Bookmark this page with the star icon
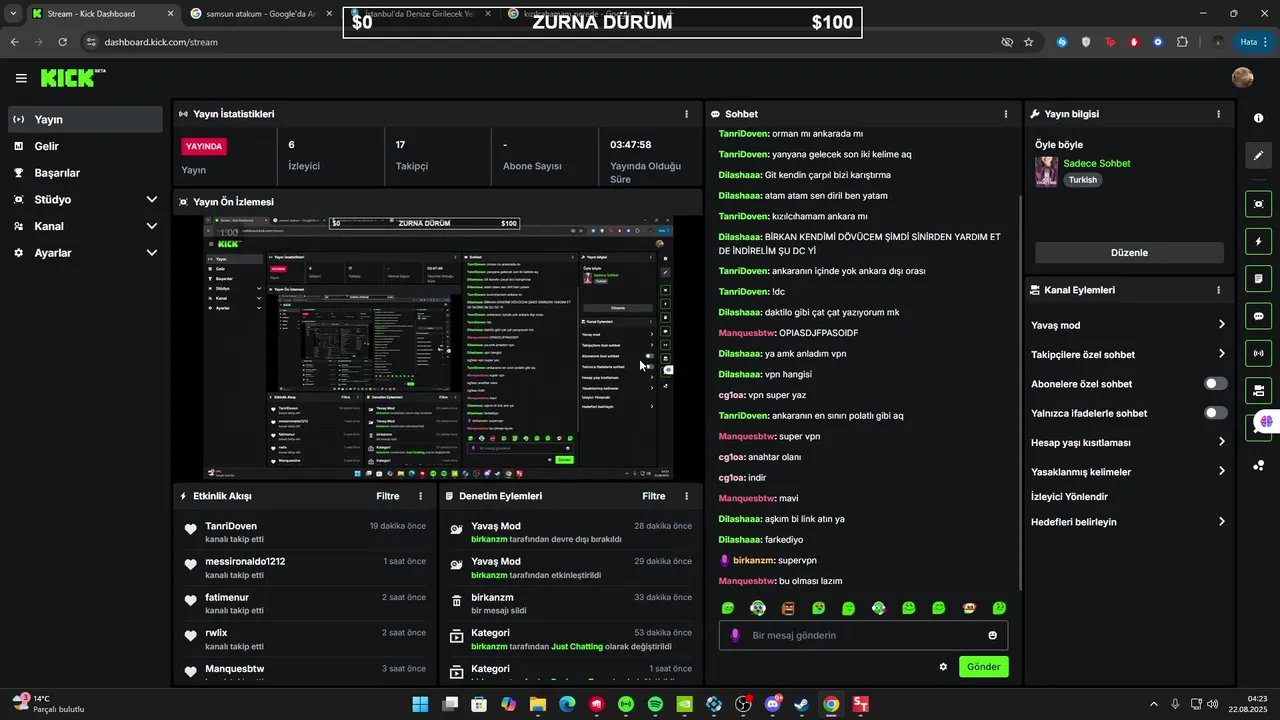This screenshot has width=1280, height=720. [x=1028, y=42]
